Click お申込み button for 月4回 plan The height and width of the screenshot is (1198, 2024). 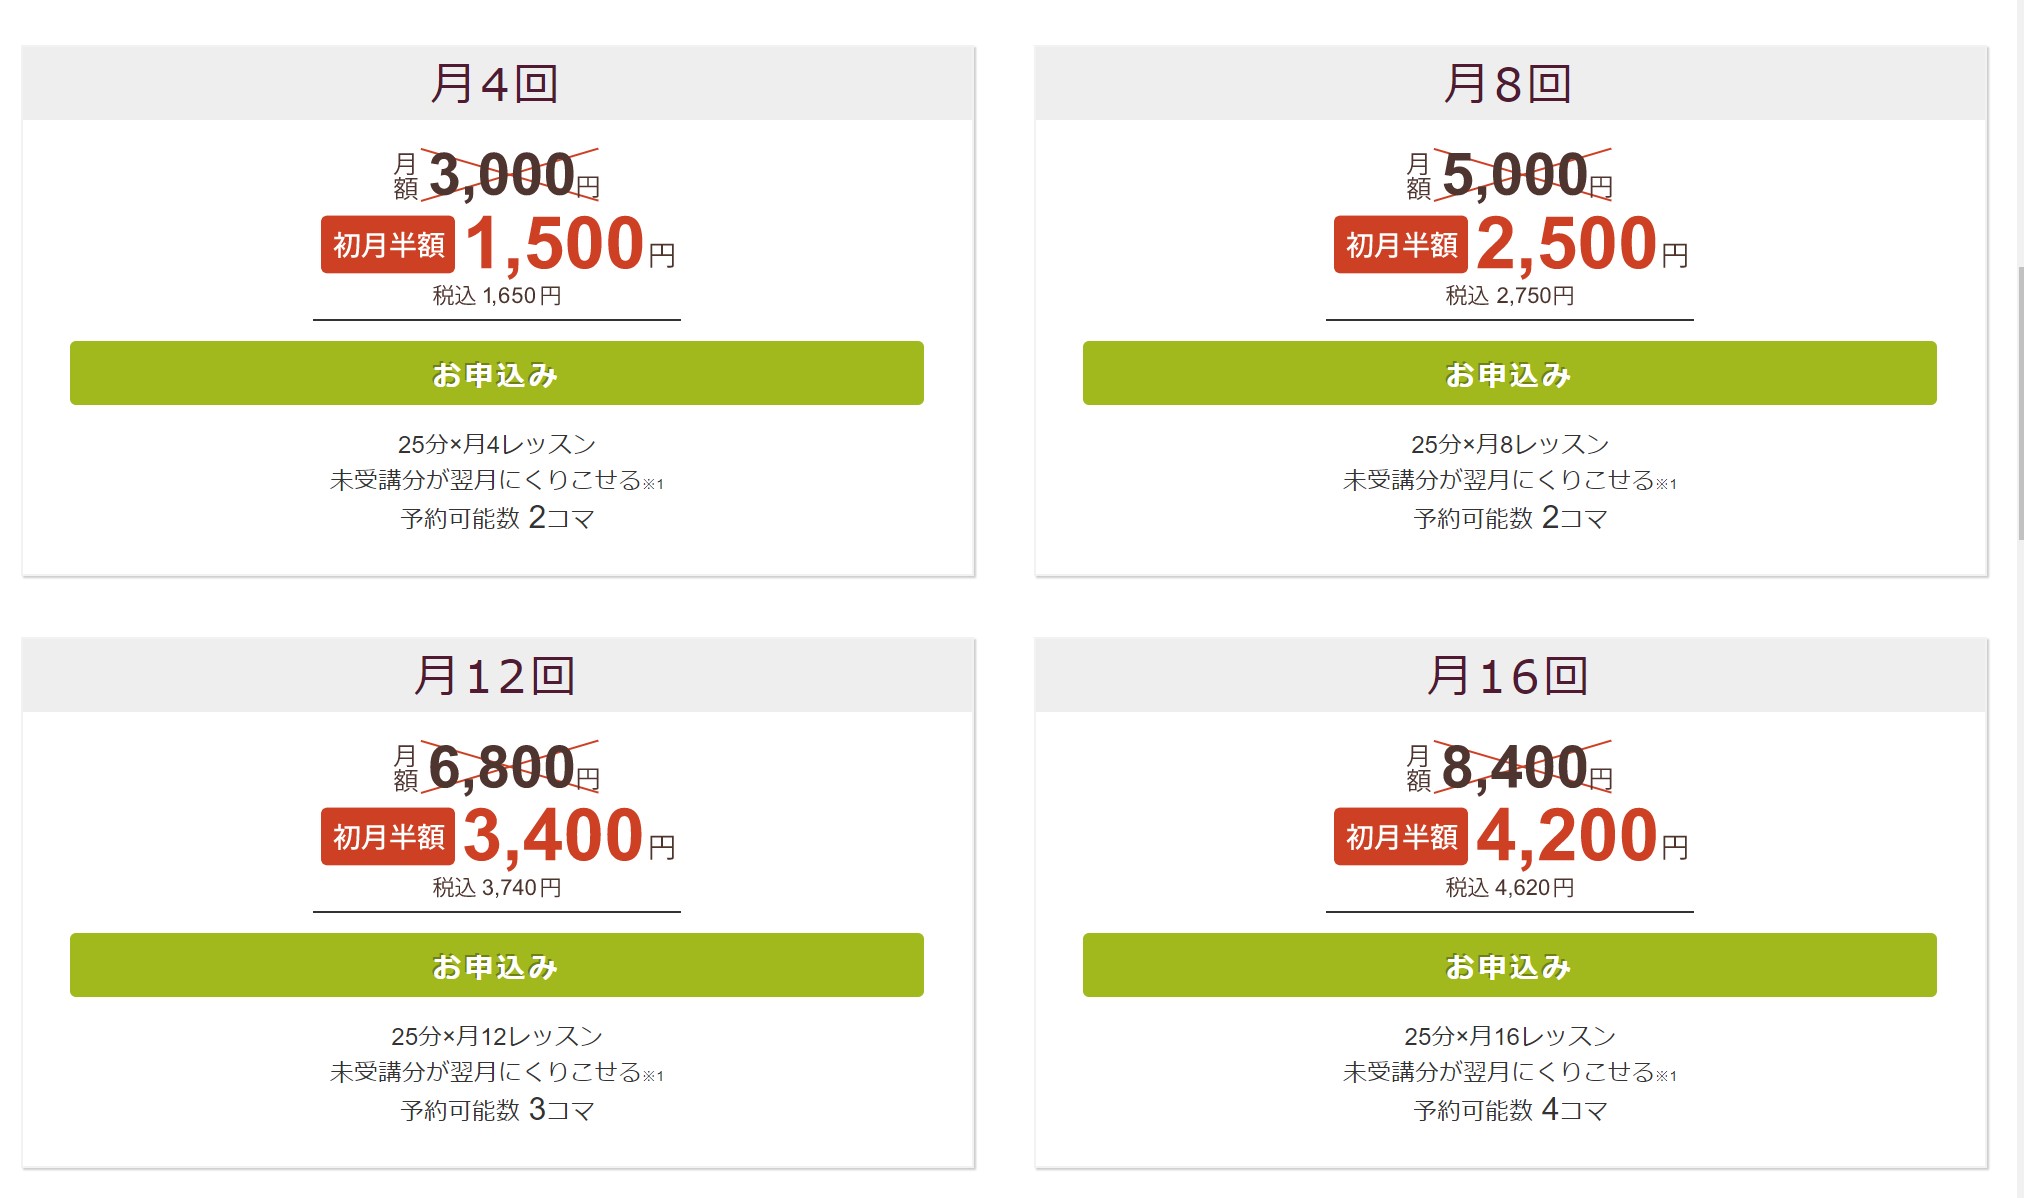[497, 373]
